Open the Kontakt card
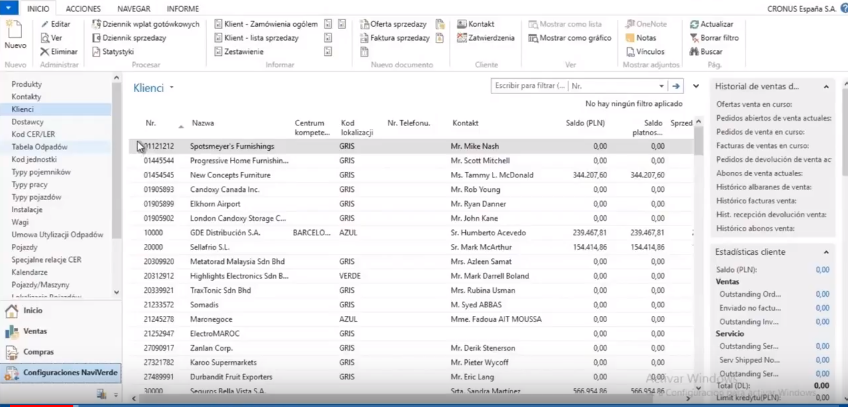Image resolution: width=848 pixels, height=407 pixels. pyautogui.click(x=475, y=24)
